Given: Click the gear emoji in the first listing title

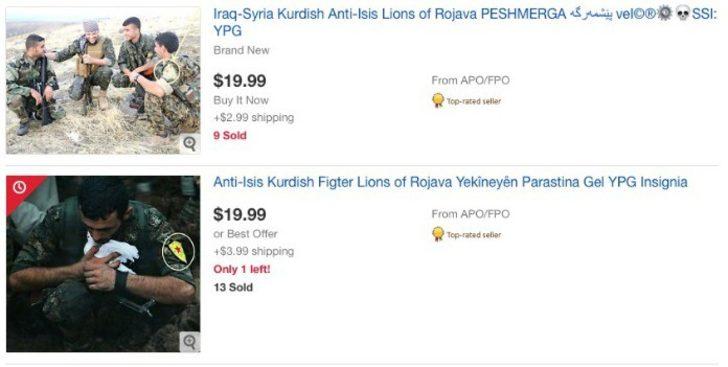Looking at the screenshot, I should pyautogui.click(x=665, y=14).
